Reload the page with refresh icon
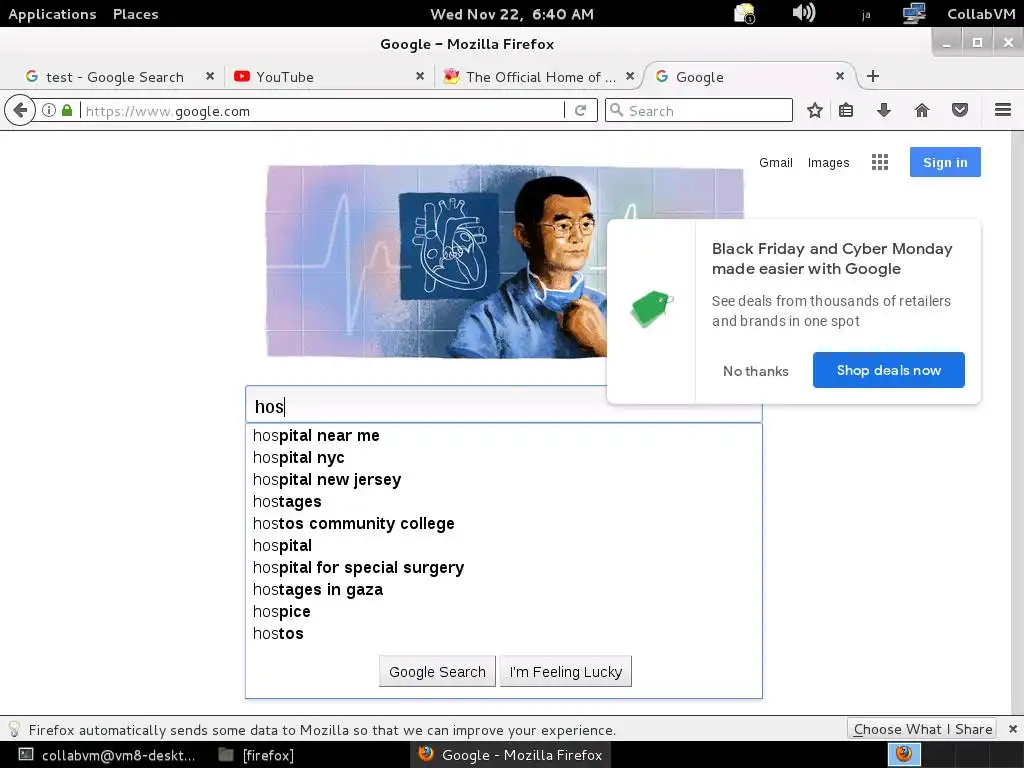The height and width of the screenshot is (768, 1024). click(x=580, y=110)
